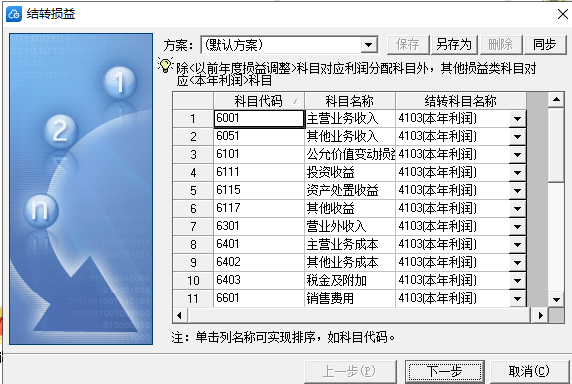Image resolution: width=572 pixels, height=384 pixels.
Task: Click the cloud app icon in title bar
Action: click(x=14, y=14)
